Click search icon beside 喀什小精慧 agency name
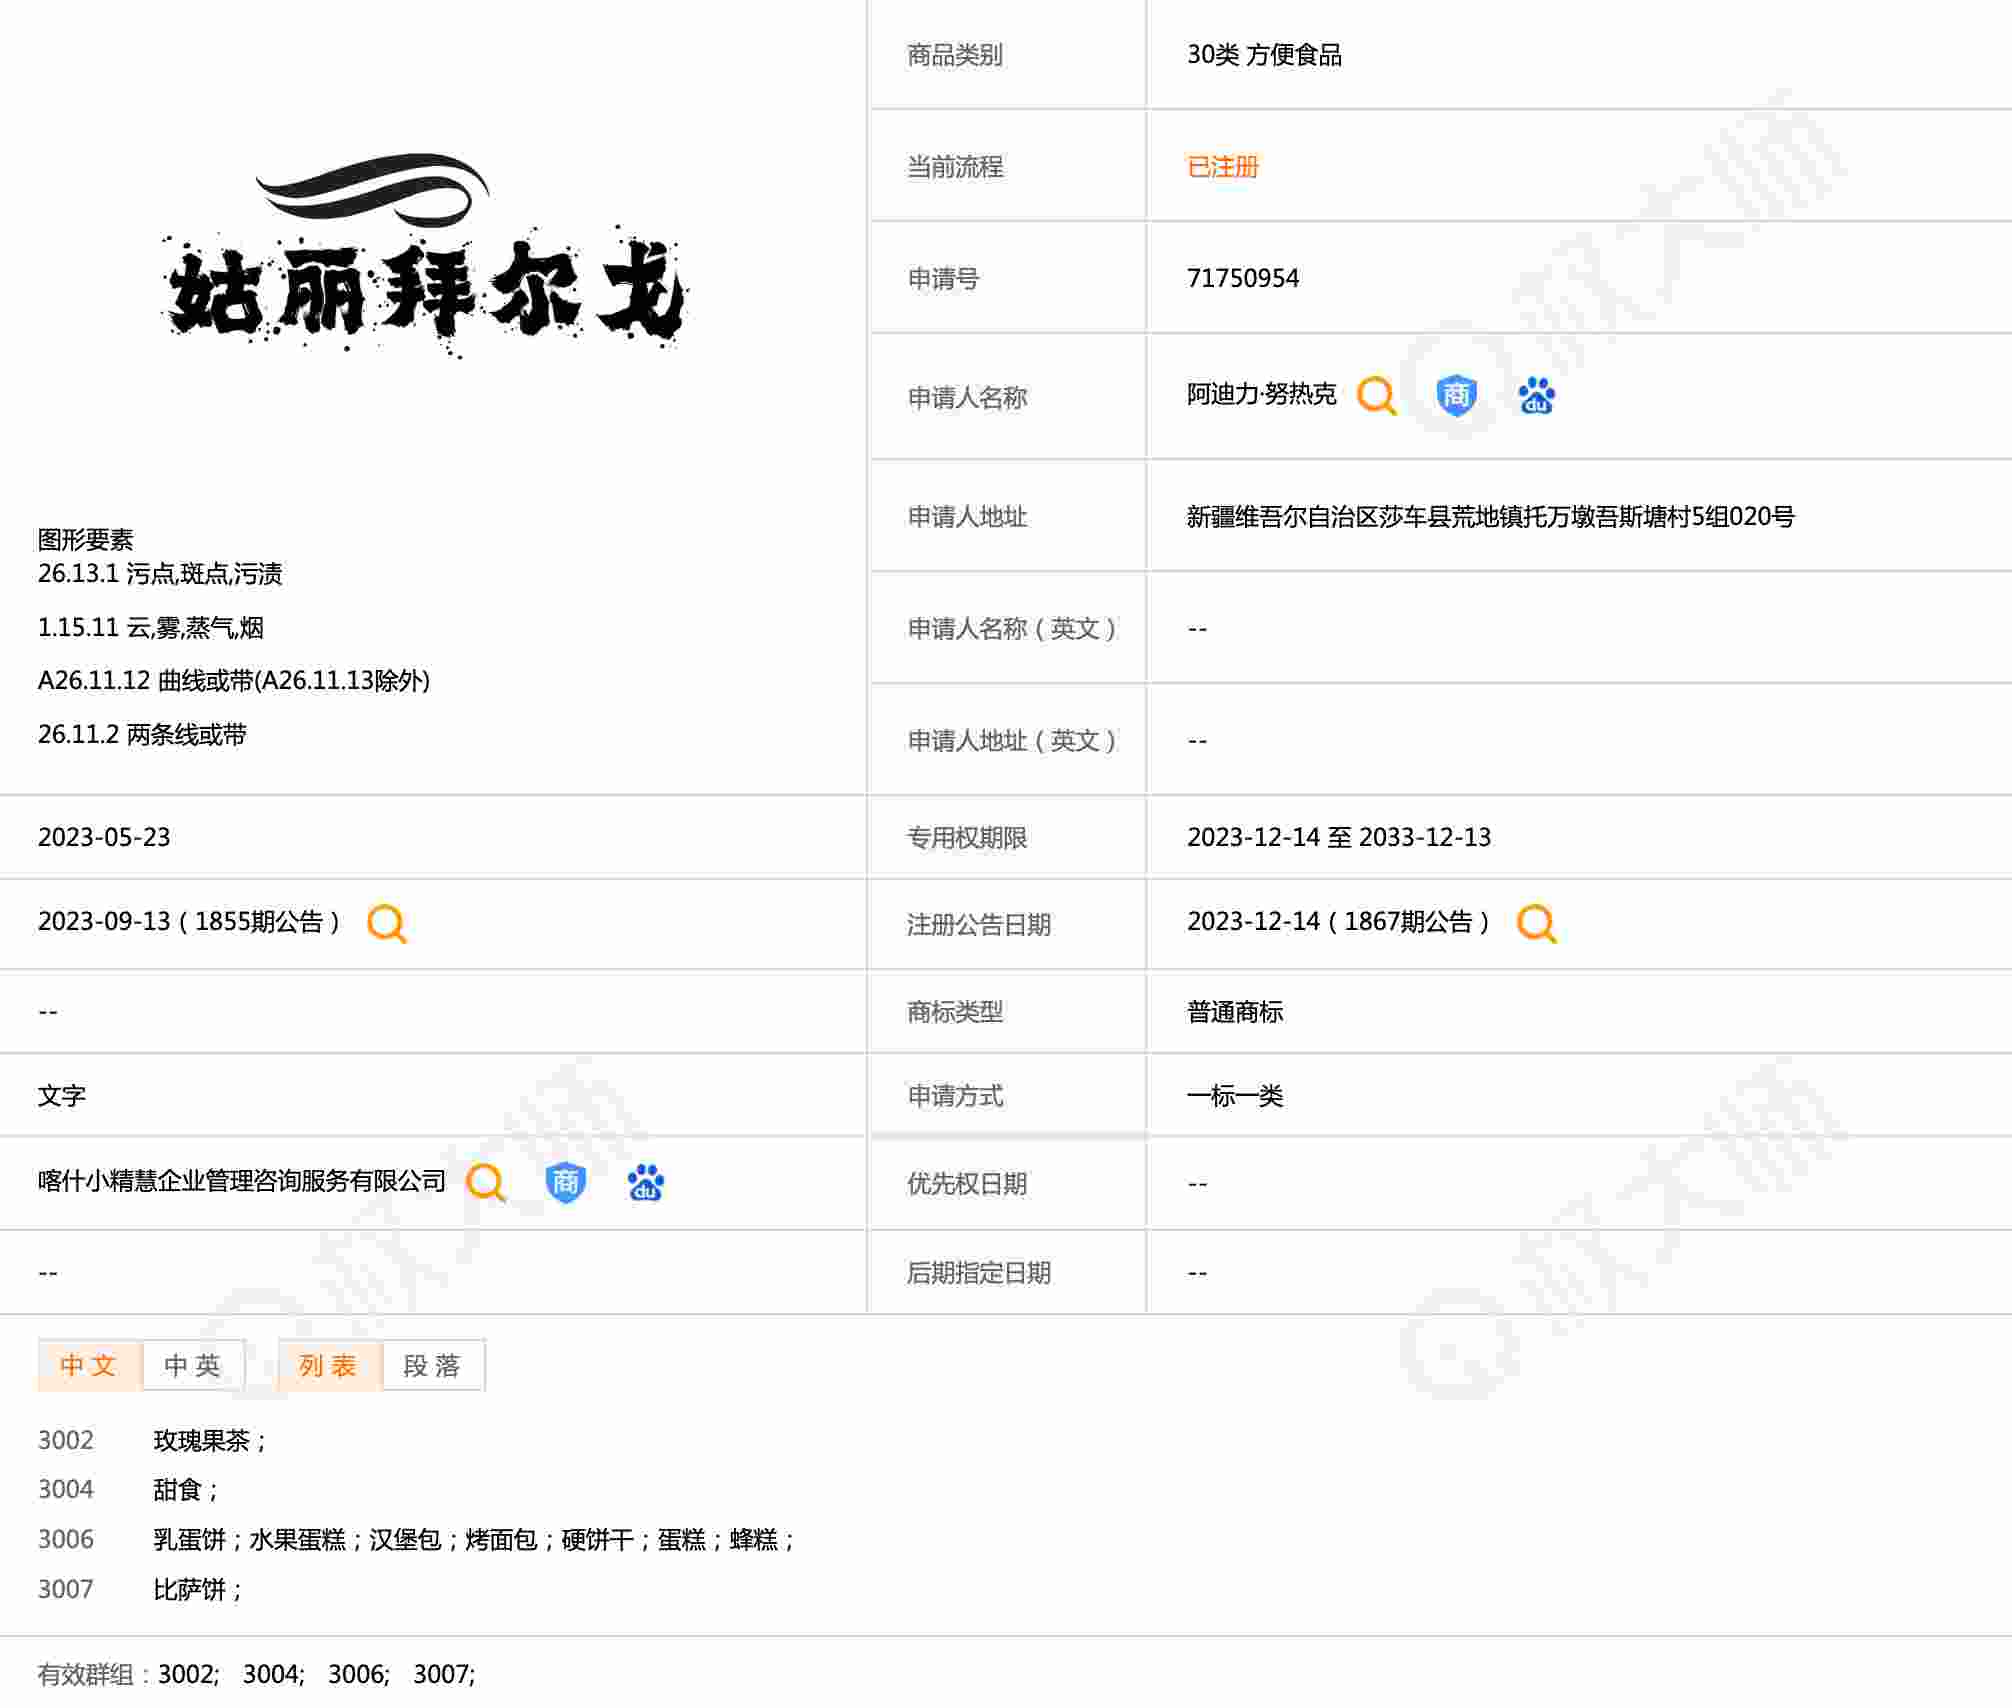 coord(486,1183)
